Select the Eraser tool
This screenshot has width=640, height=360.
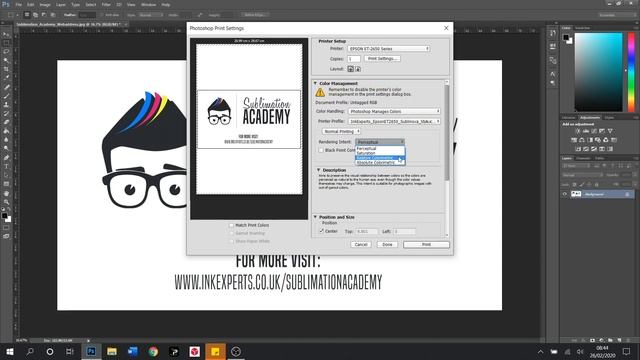coord(6,122)
